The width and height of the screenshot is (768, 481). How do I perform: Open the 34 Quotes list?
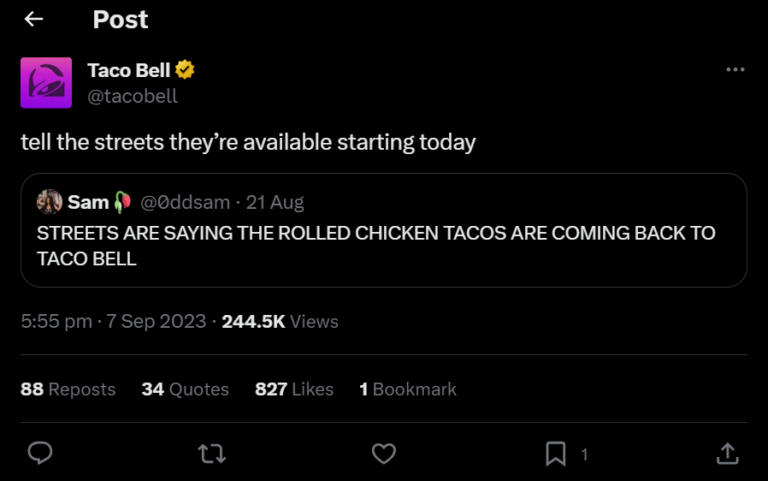point(185,389)
